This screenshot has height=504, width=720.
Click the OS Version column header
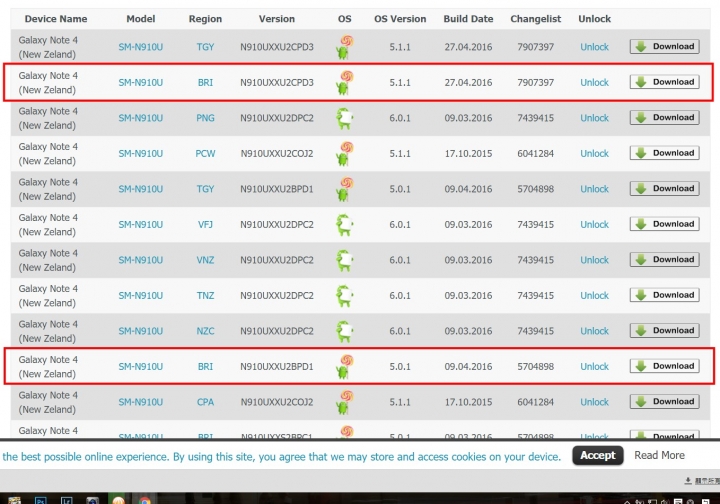(x=400, y=19)
